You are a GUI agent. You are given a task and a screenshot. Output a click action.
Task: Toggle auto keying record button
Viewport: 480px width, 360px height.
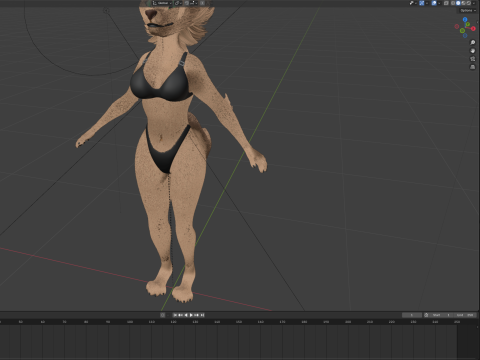(162, 315)
